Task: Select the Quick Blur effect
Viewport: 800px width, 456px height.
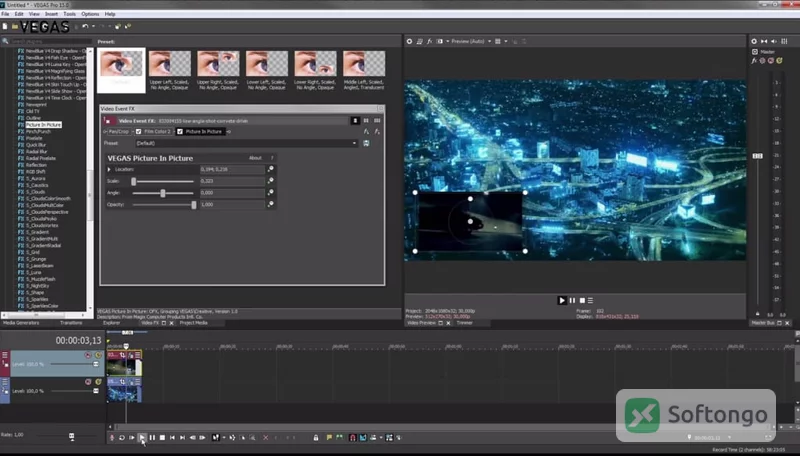Action: pos(36,145)
